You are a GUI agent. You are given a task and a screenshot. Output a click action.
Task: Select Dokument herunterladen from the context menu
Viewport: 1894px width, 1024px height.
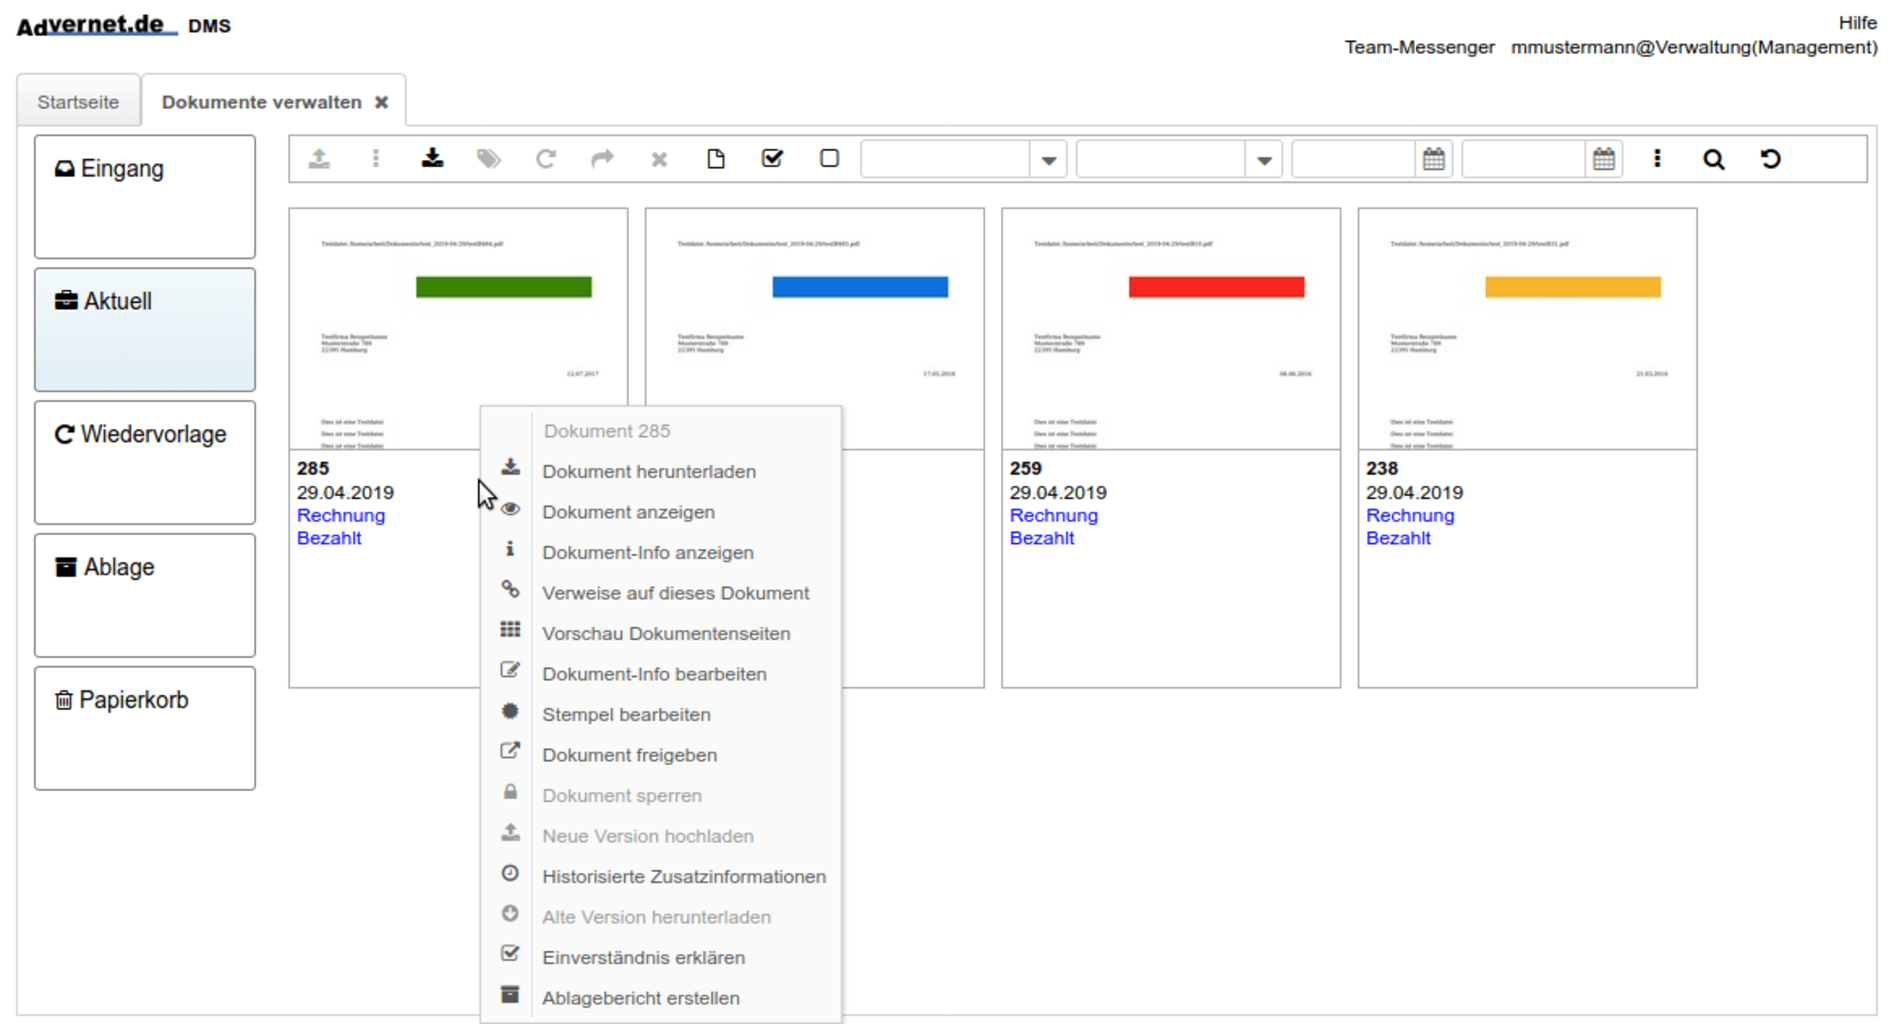point(648,471)
